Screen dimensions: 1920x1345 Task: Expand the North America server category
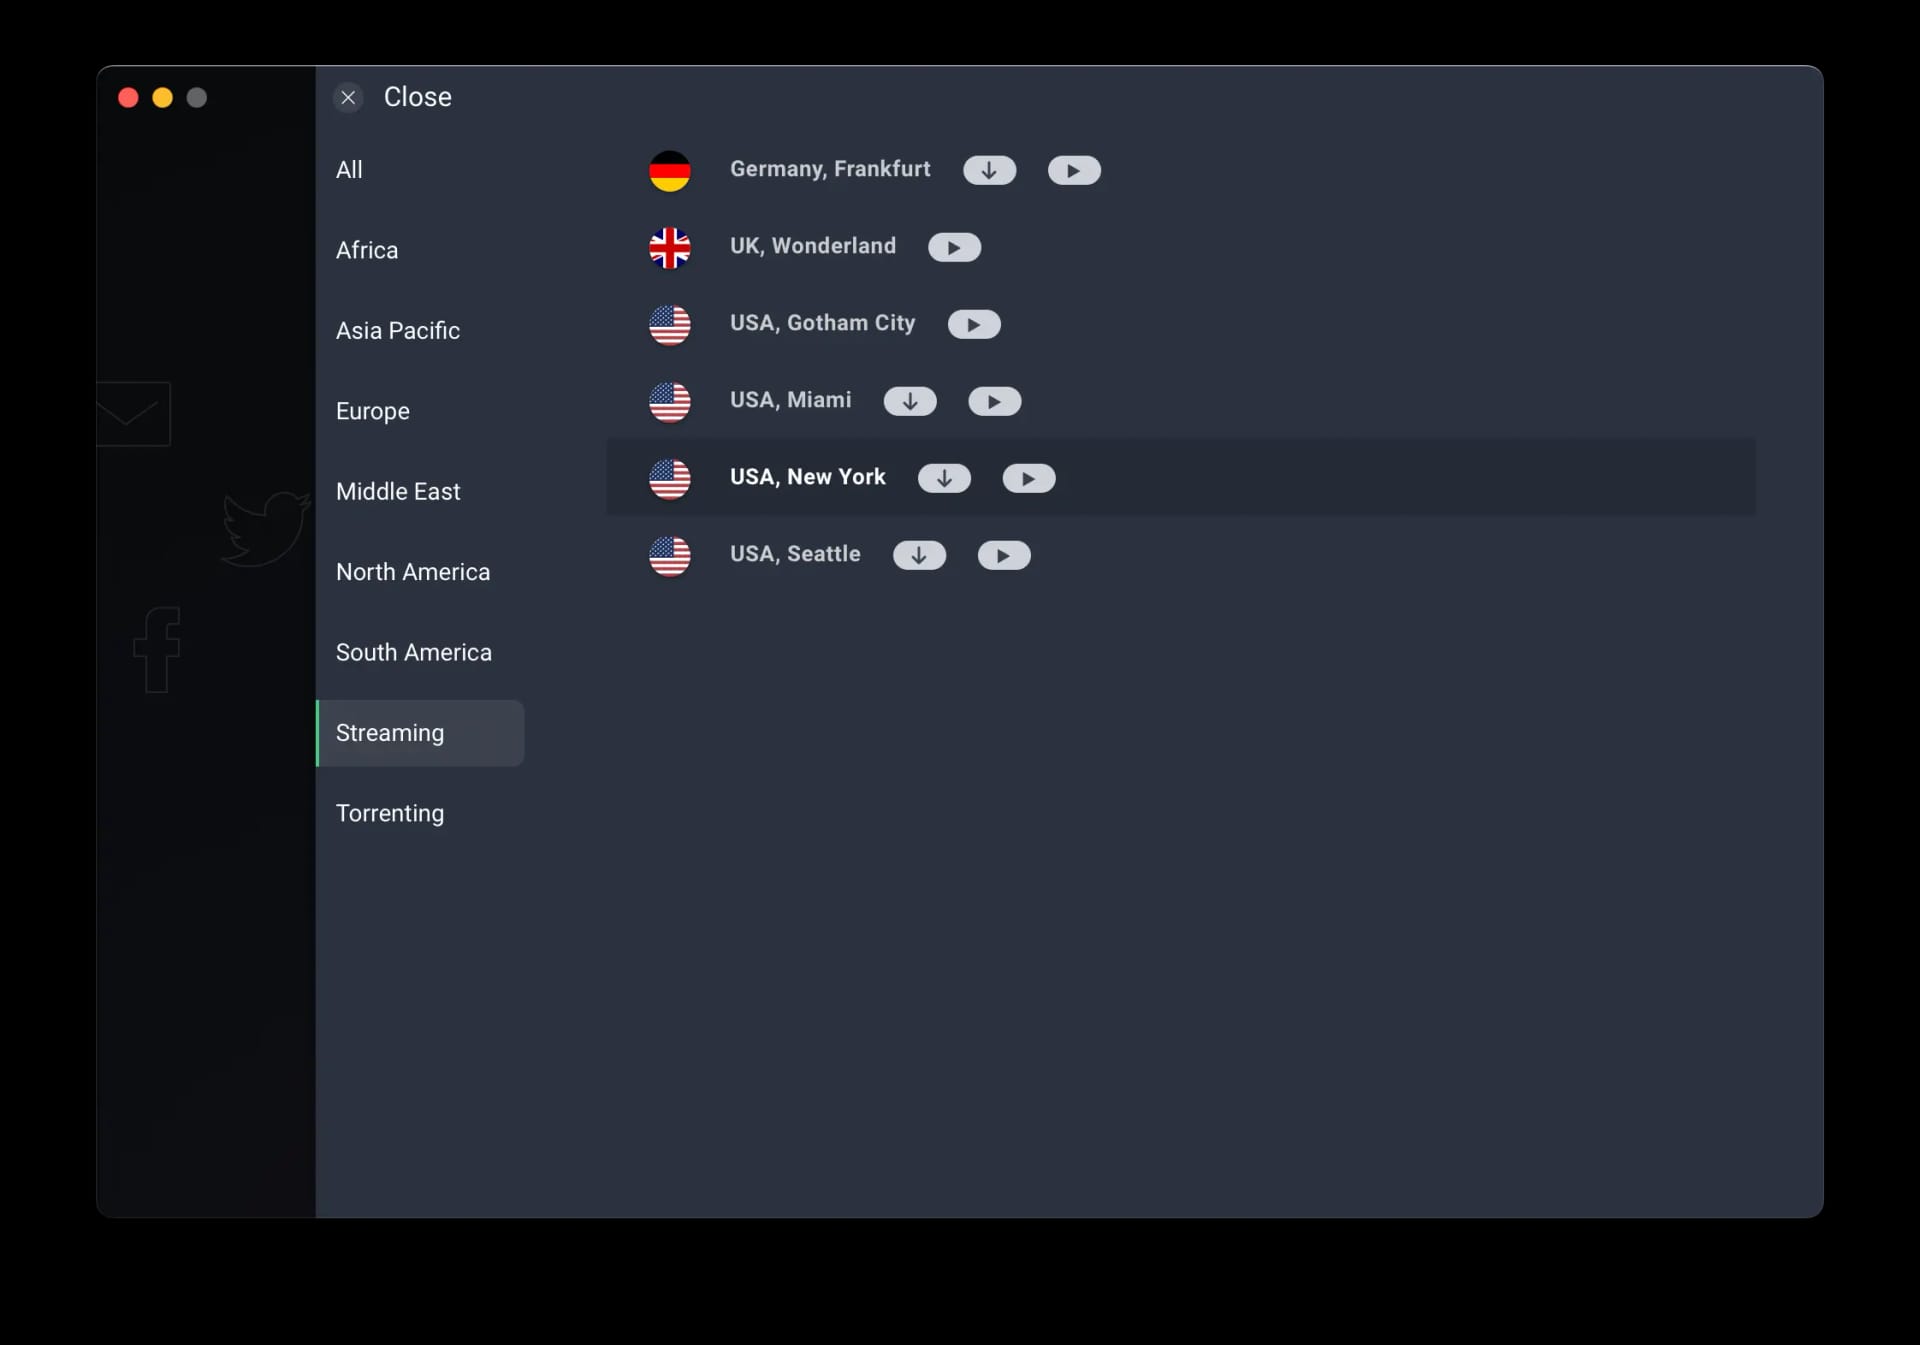(x=413, y=570)
